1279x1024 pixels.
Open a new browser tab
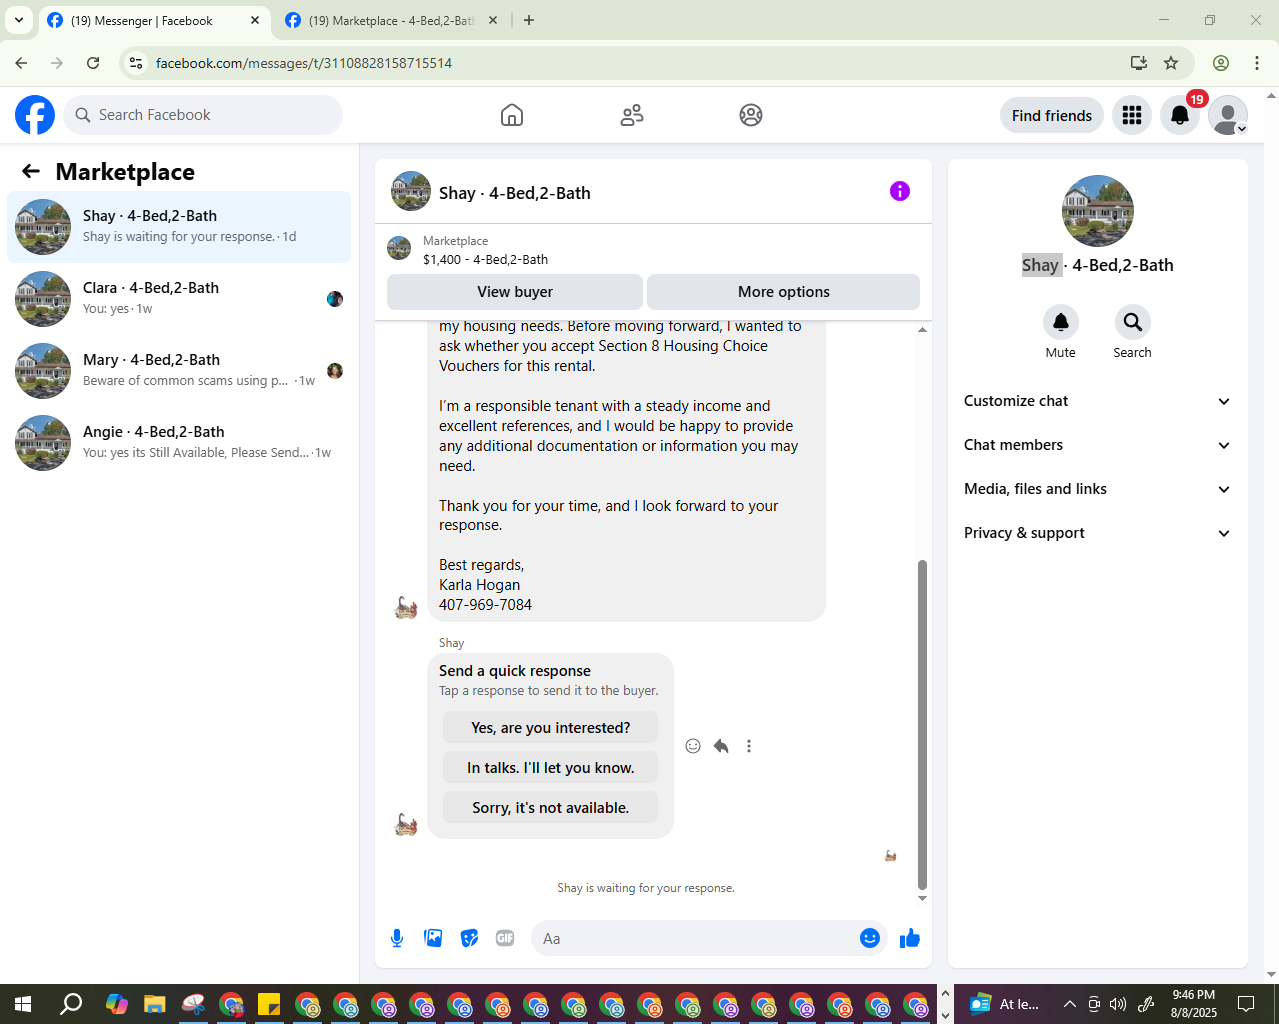click(529, 20)
